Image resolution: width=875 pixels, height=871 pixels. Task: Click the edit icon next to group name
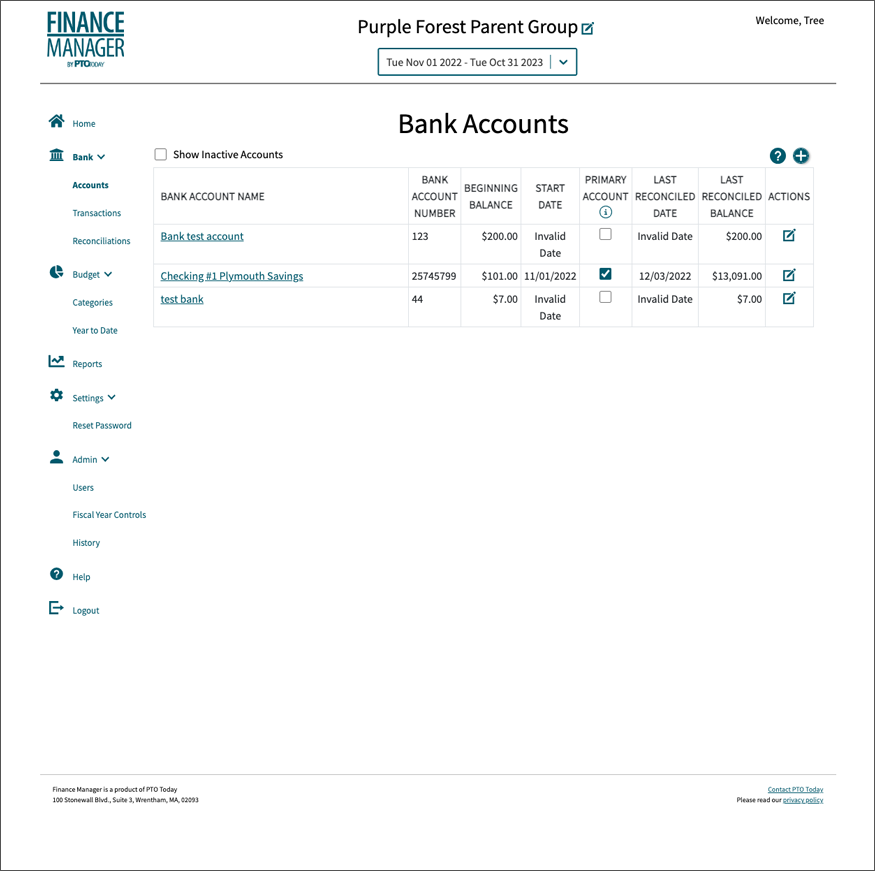(x=588, y=29)
